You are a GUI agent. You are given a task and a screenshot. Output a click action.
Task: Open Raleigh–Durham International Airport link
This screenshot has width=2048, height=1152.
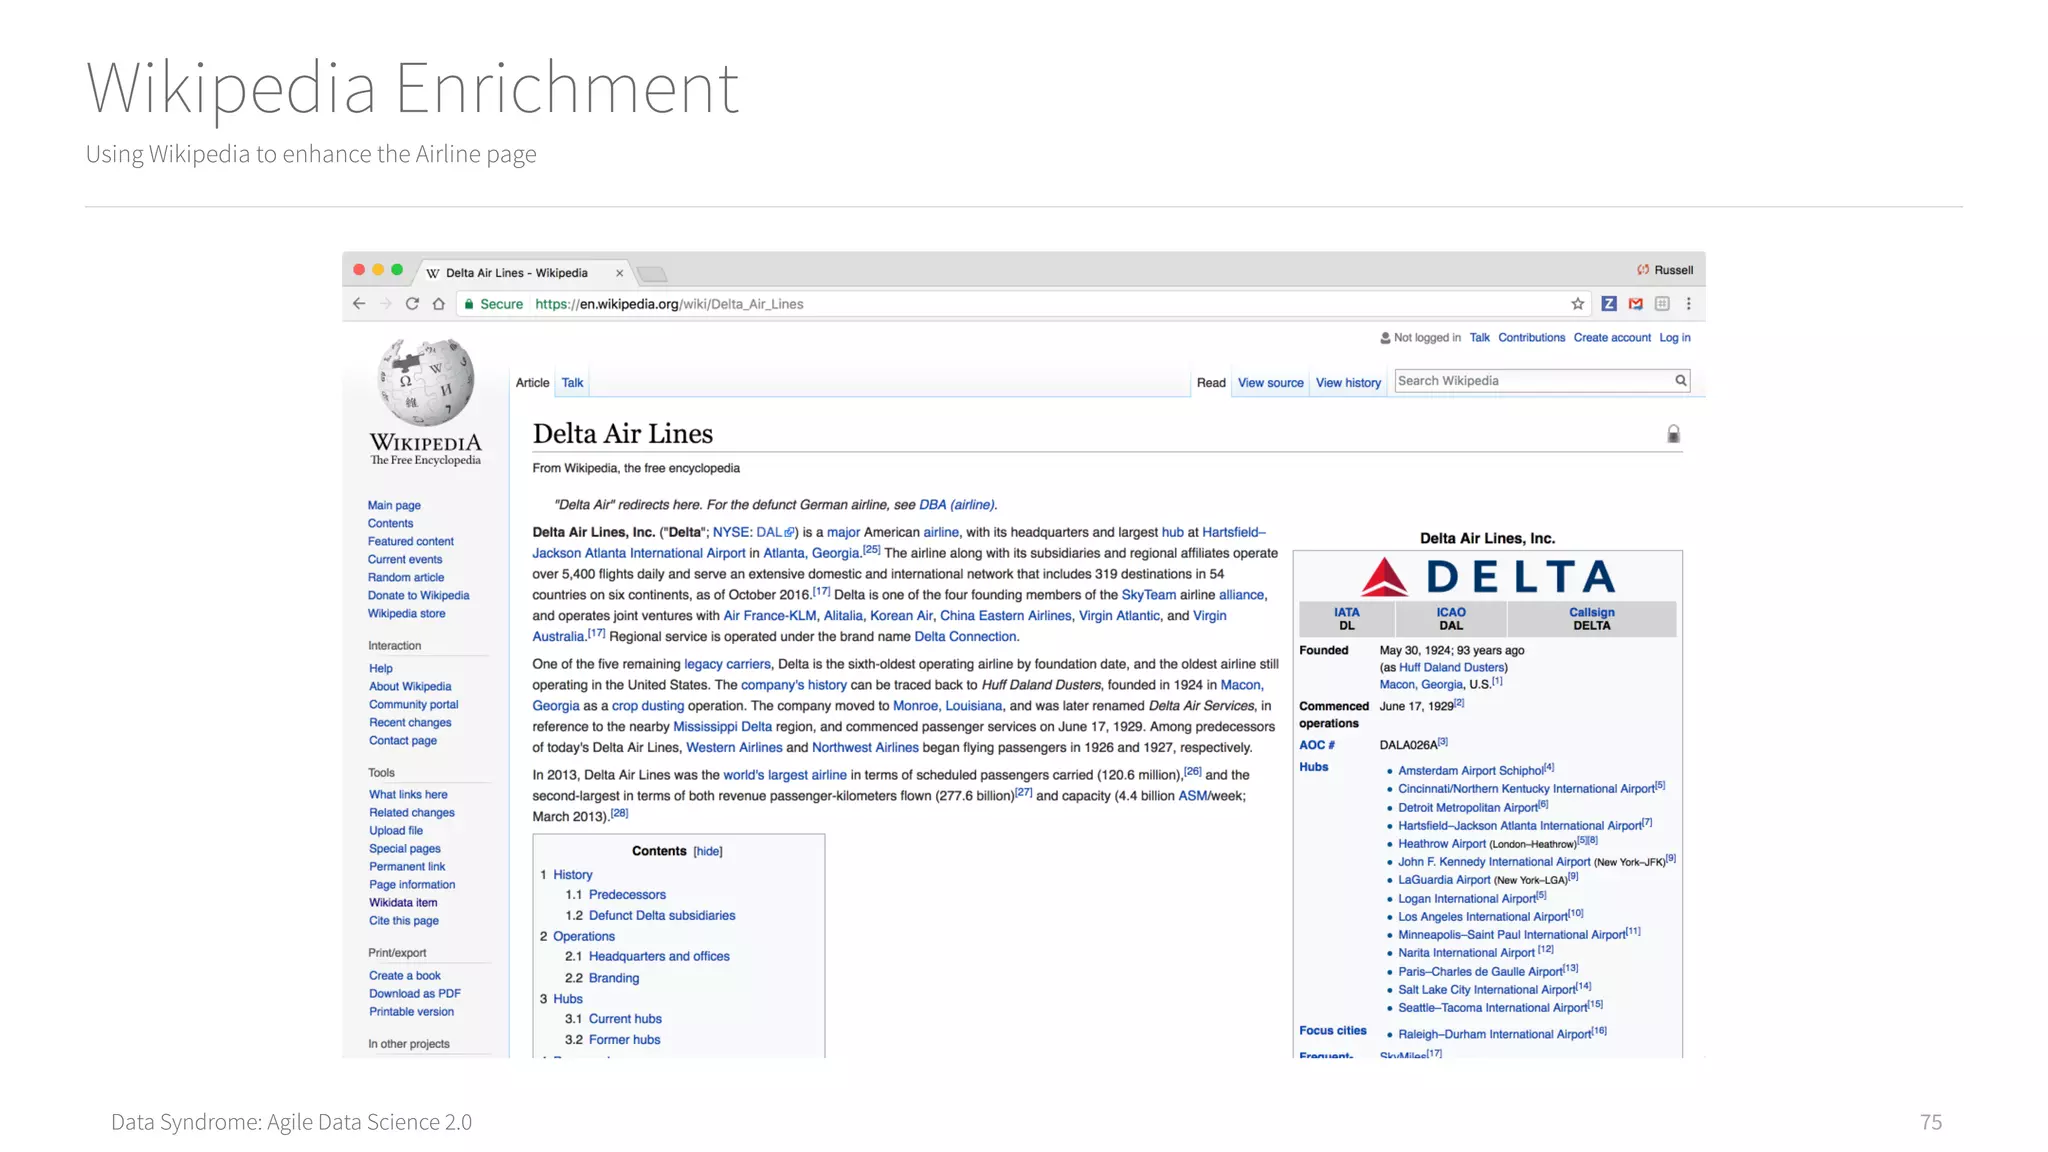tap(1494, 1035)
